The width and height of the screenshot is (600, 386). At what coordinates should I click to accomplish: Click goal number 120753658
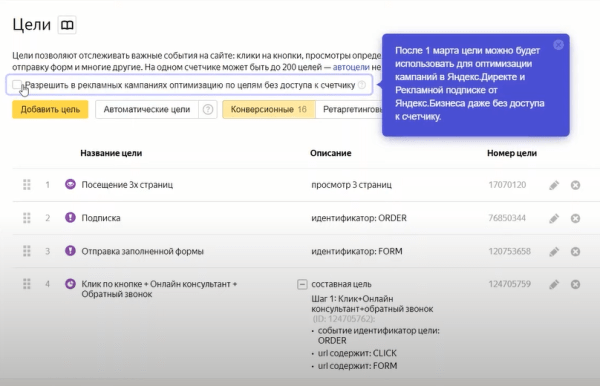[509, 251]
